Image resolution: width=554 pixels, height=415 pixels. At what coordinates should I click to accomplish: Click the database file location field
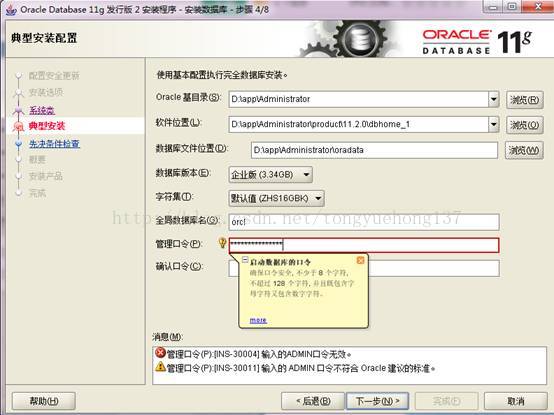point(375,150)
